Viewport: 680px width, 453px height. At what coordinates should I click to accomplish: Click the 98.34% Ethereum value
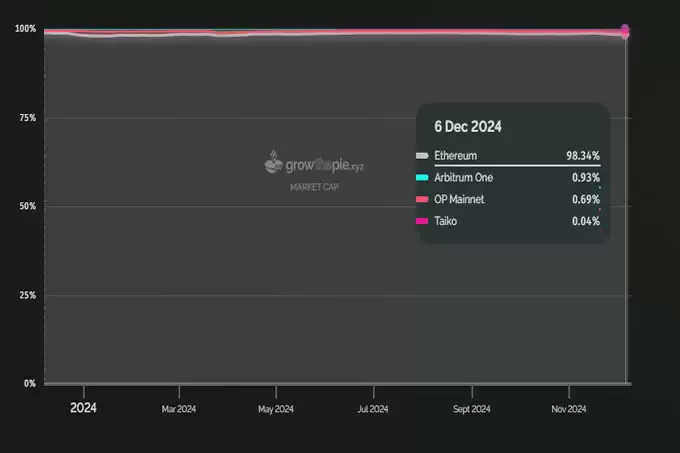(x=583, y=156)
